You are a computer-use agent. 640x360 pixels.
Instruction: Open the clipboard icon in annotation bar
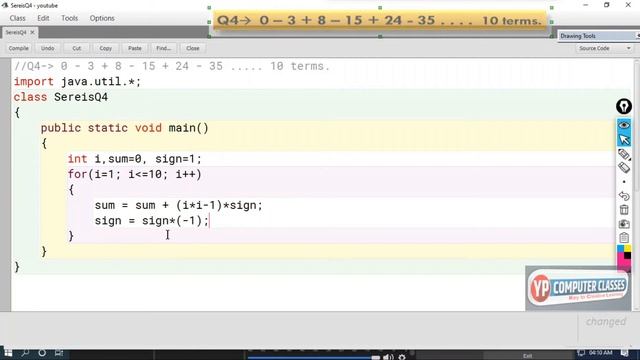tap(624, 238)
